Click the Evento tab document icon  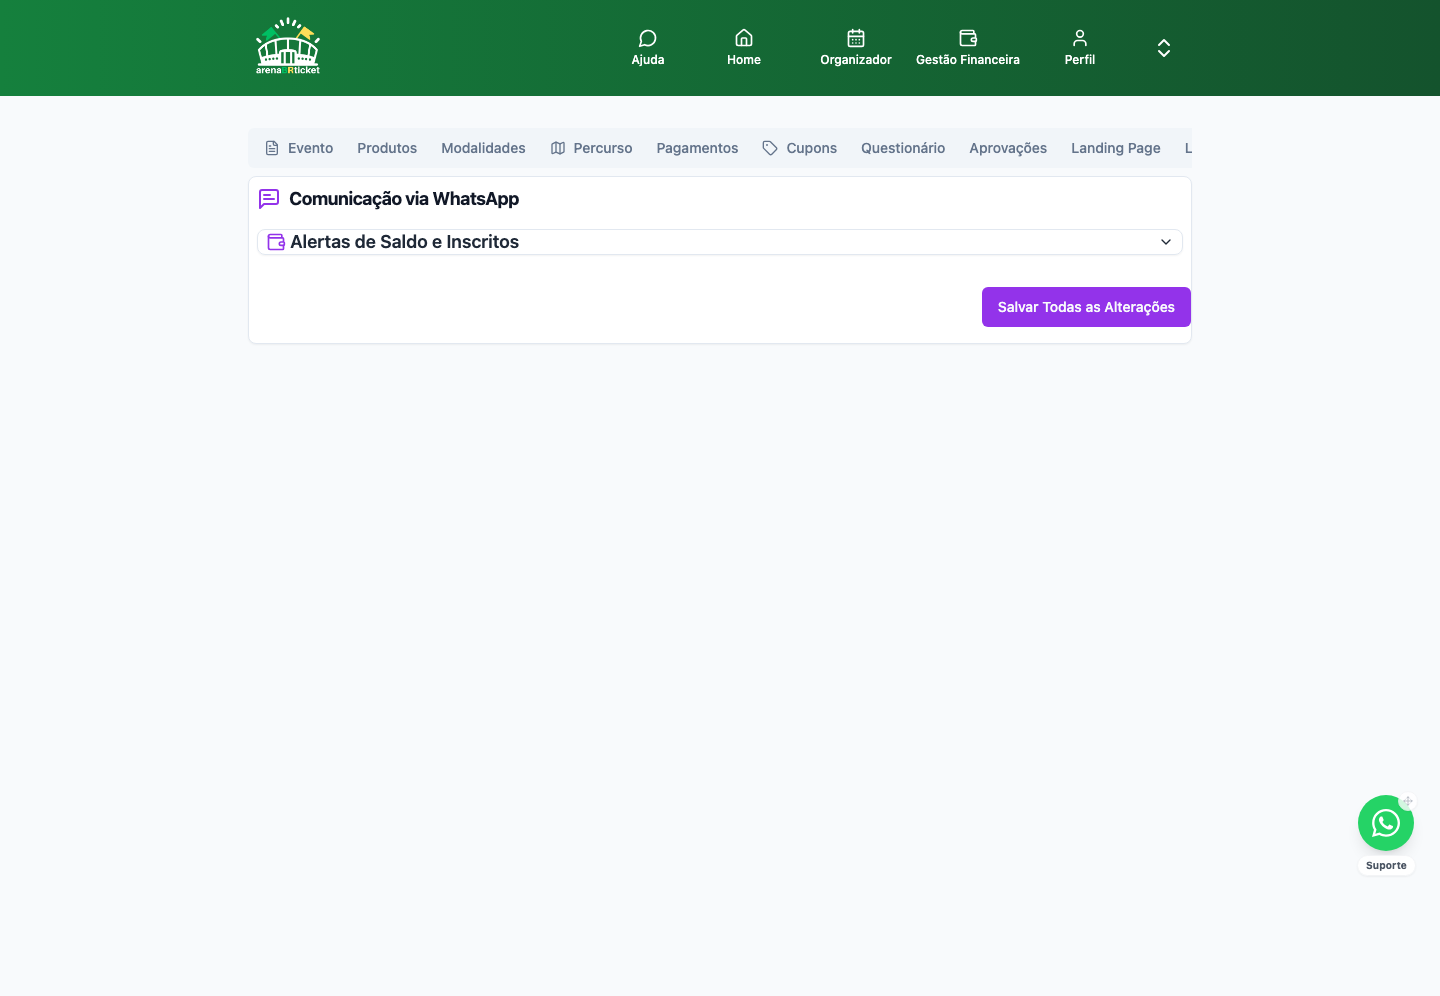click(272, 148)
